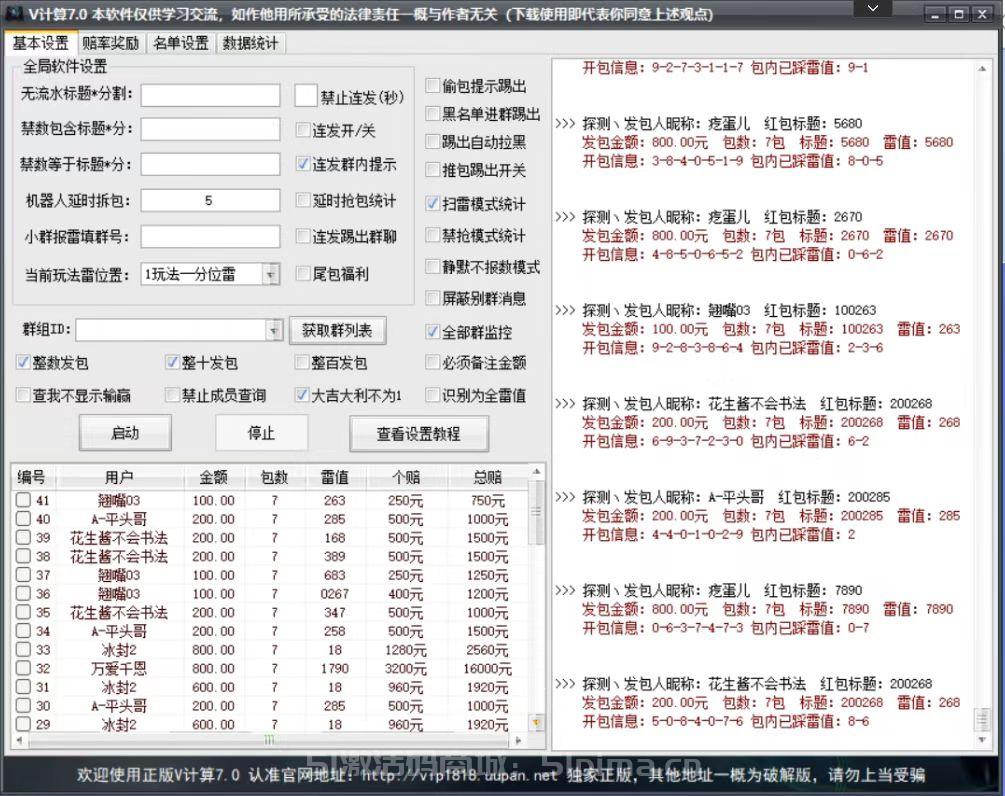Enable 延时抢包统计 checkbox
1005x796 pixels.
[x=303, y=200]
